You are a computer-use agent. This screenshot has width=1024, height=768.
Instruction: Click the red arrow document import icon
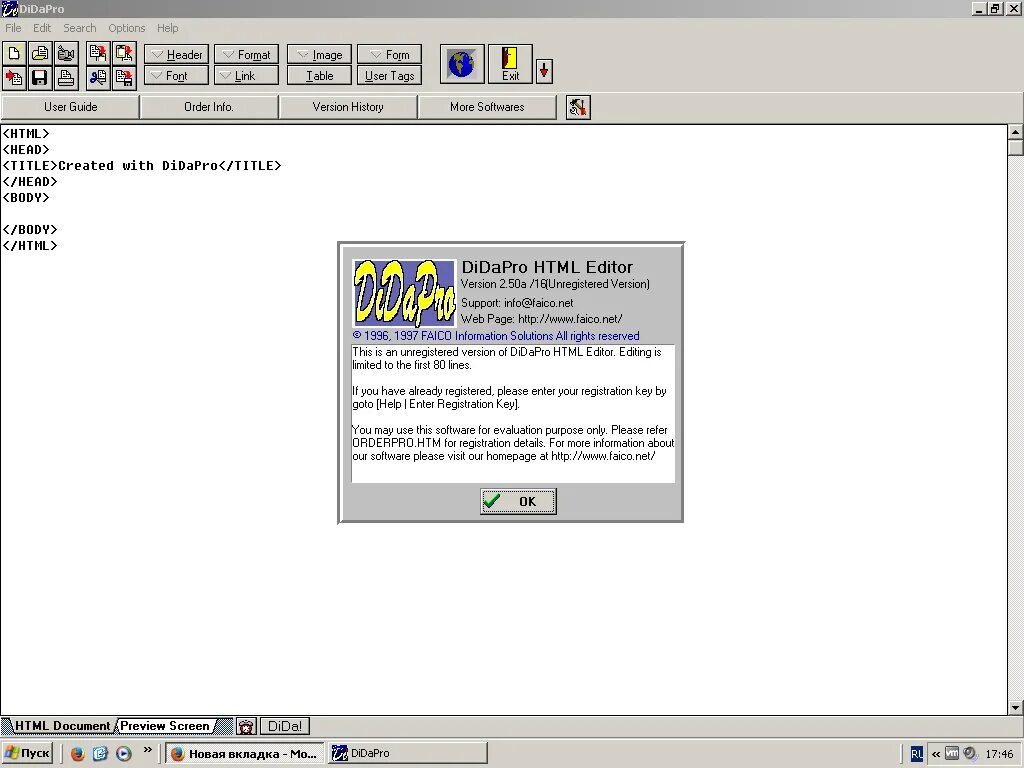coord(14,78)
